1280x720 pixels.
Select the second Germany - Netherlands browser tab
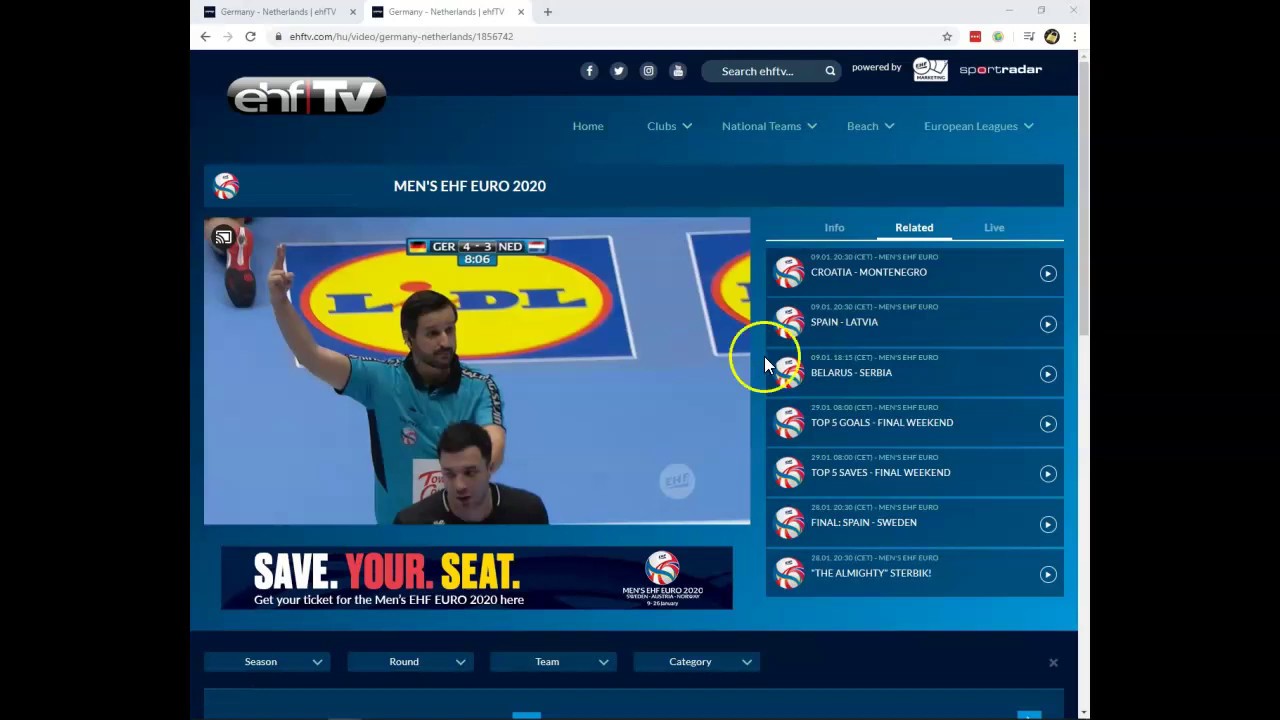pos(446,12)
